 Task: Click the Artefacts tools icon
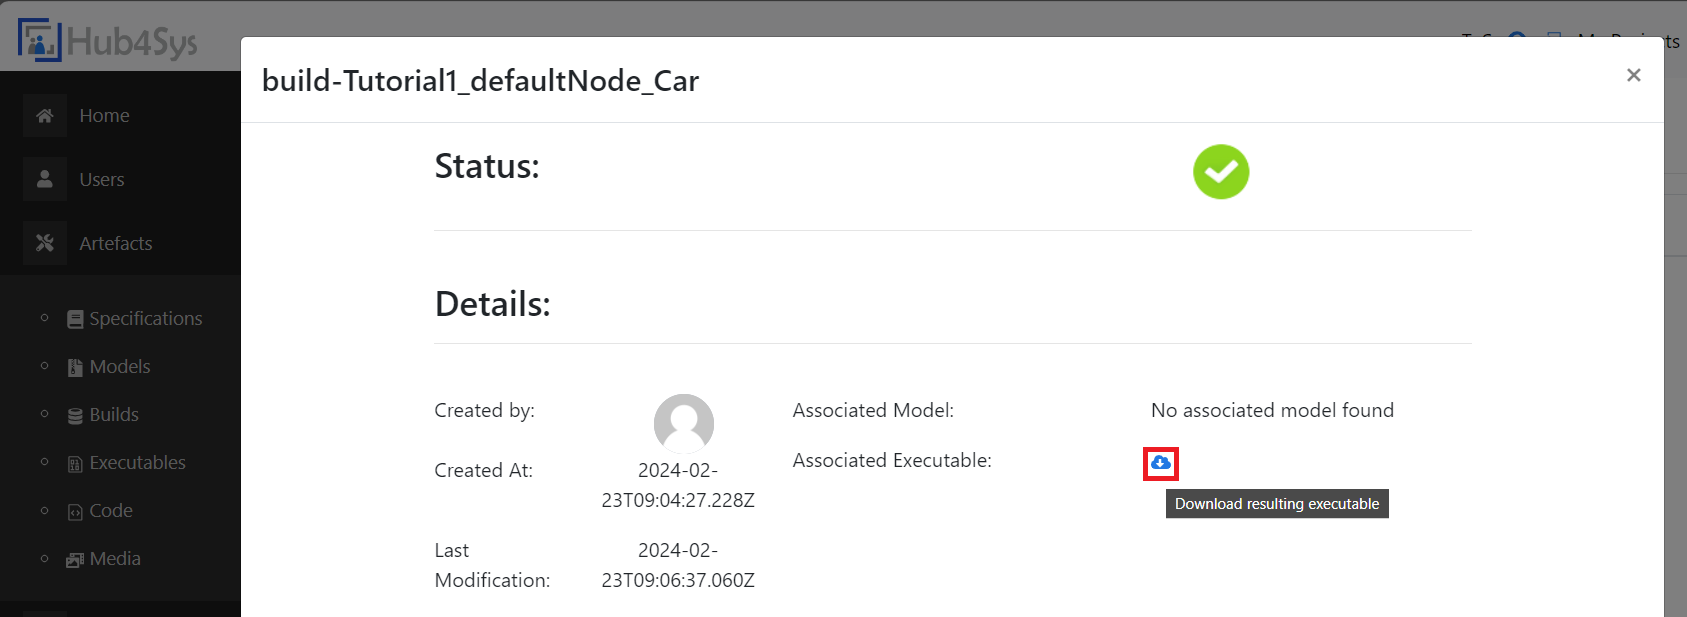(45, 243)
